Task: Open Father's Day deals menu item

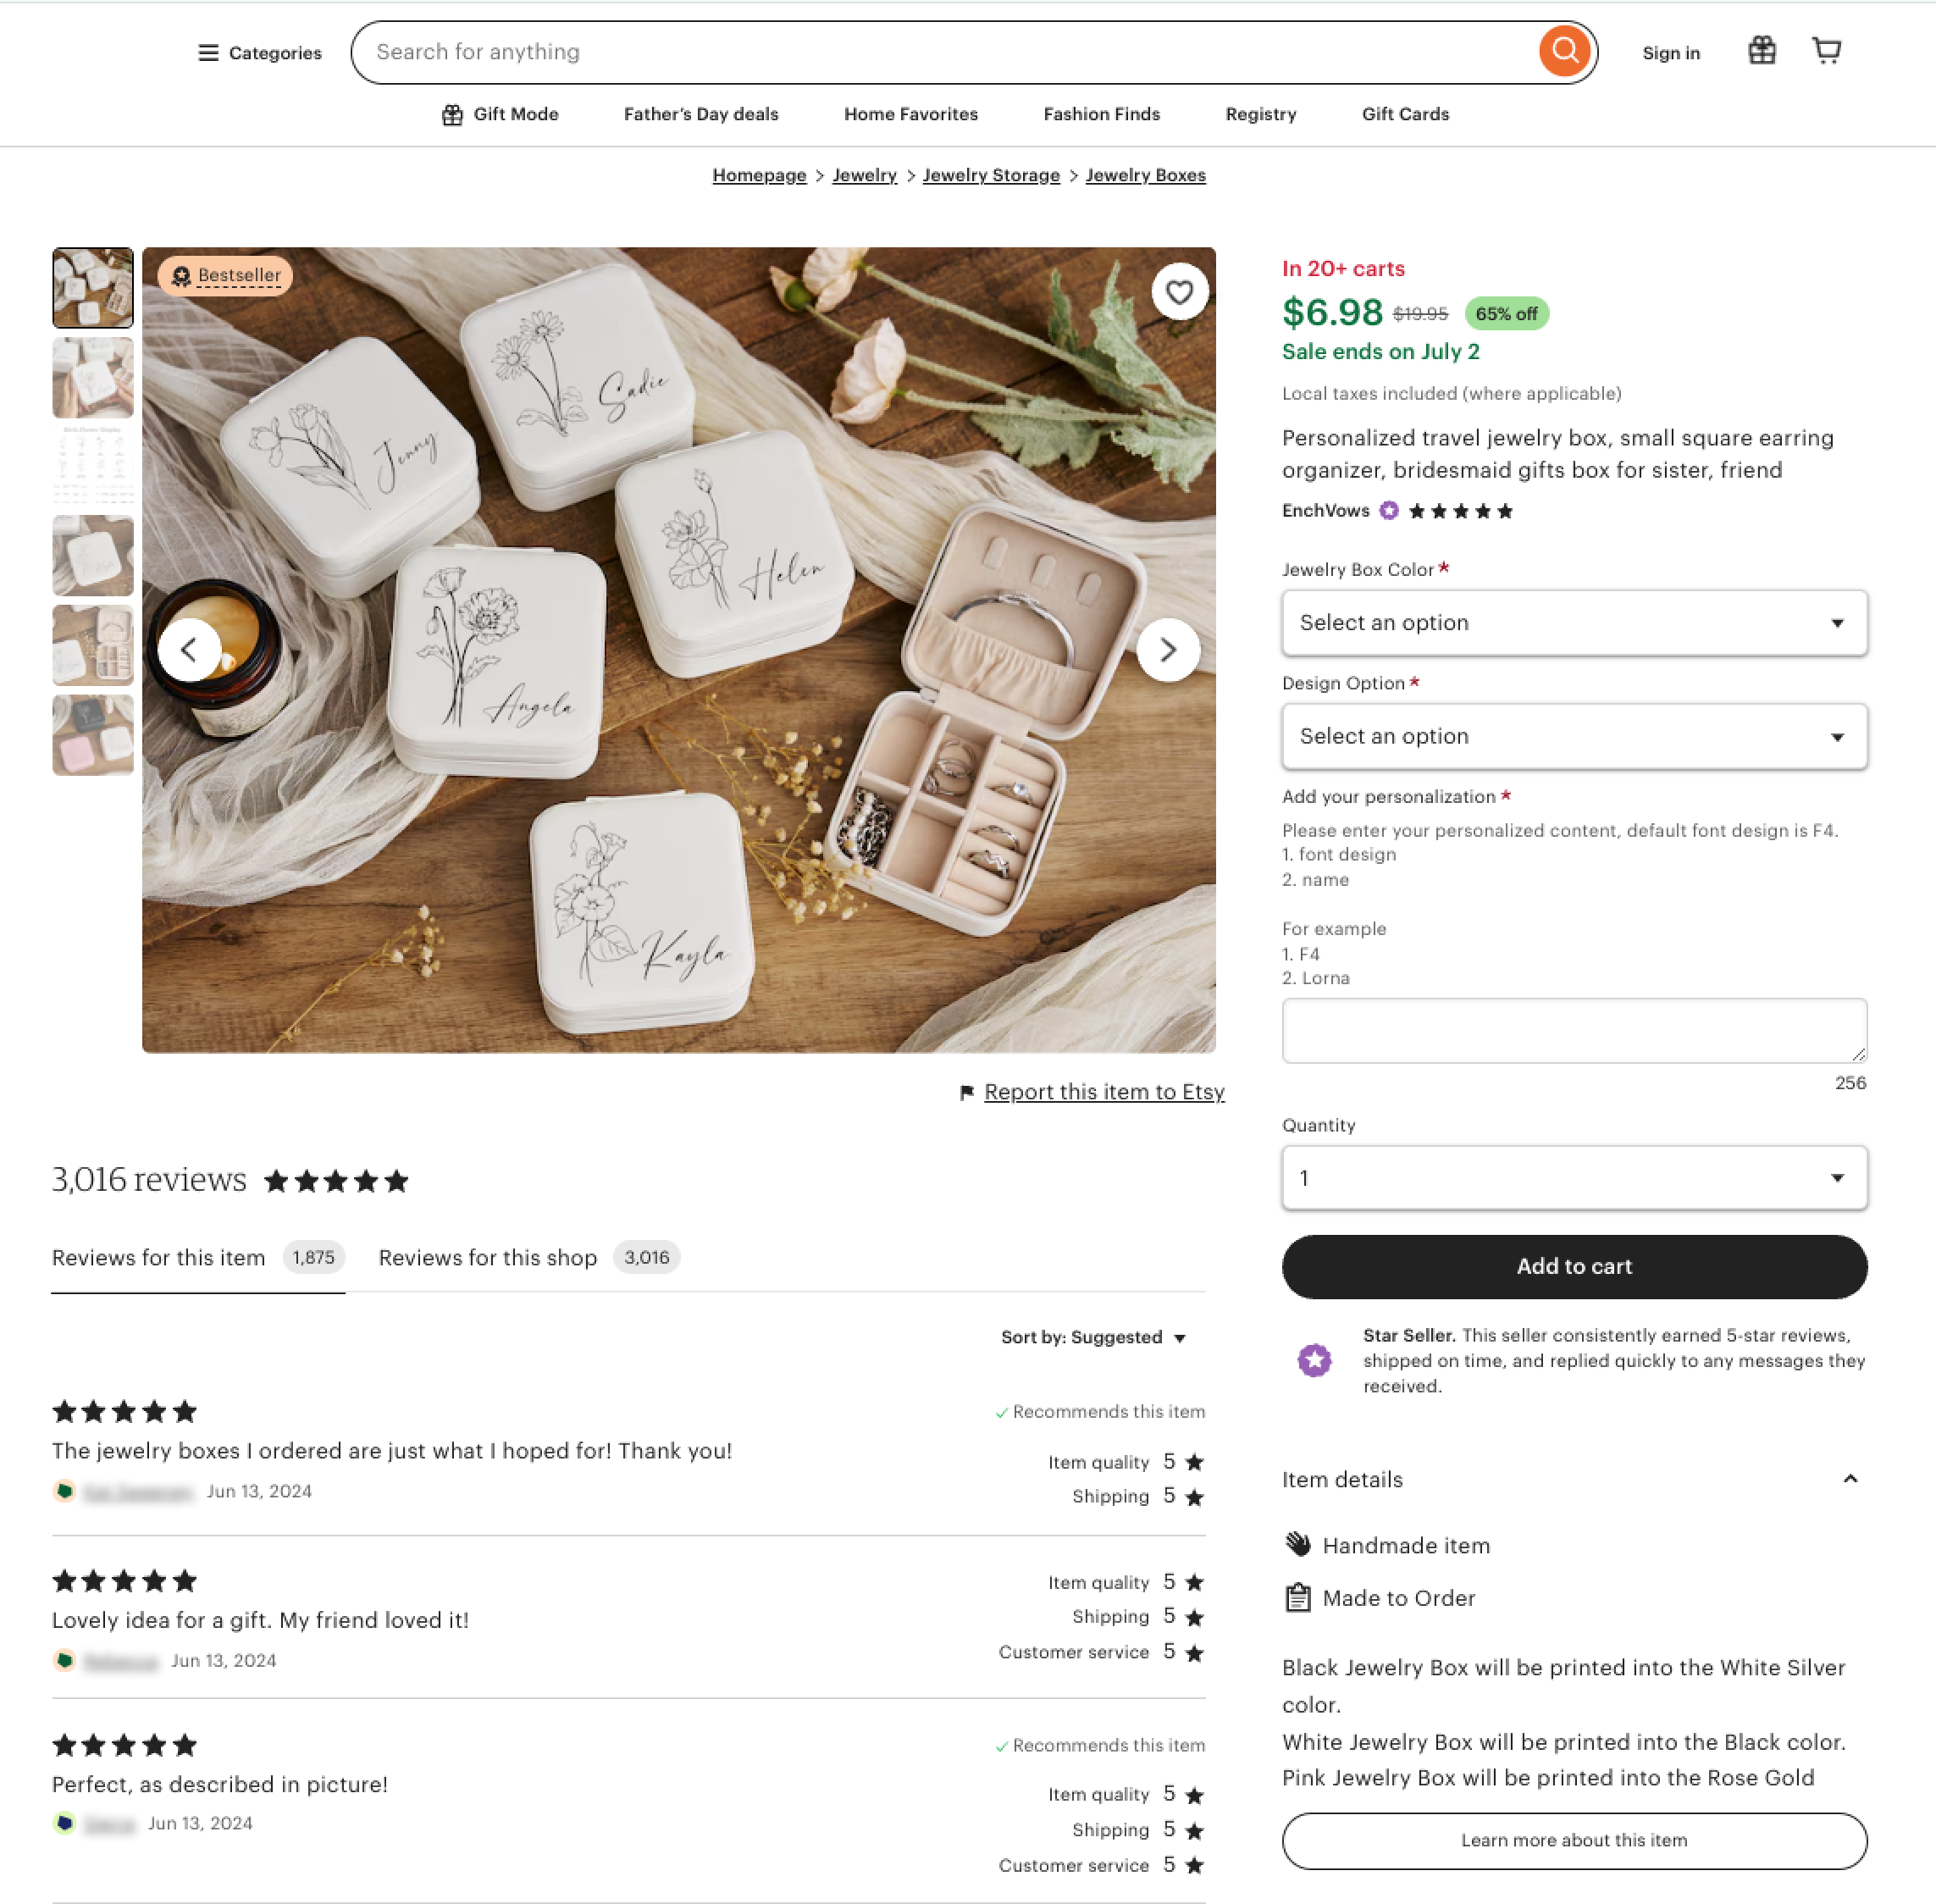Action: (x=700, y=114)
